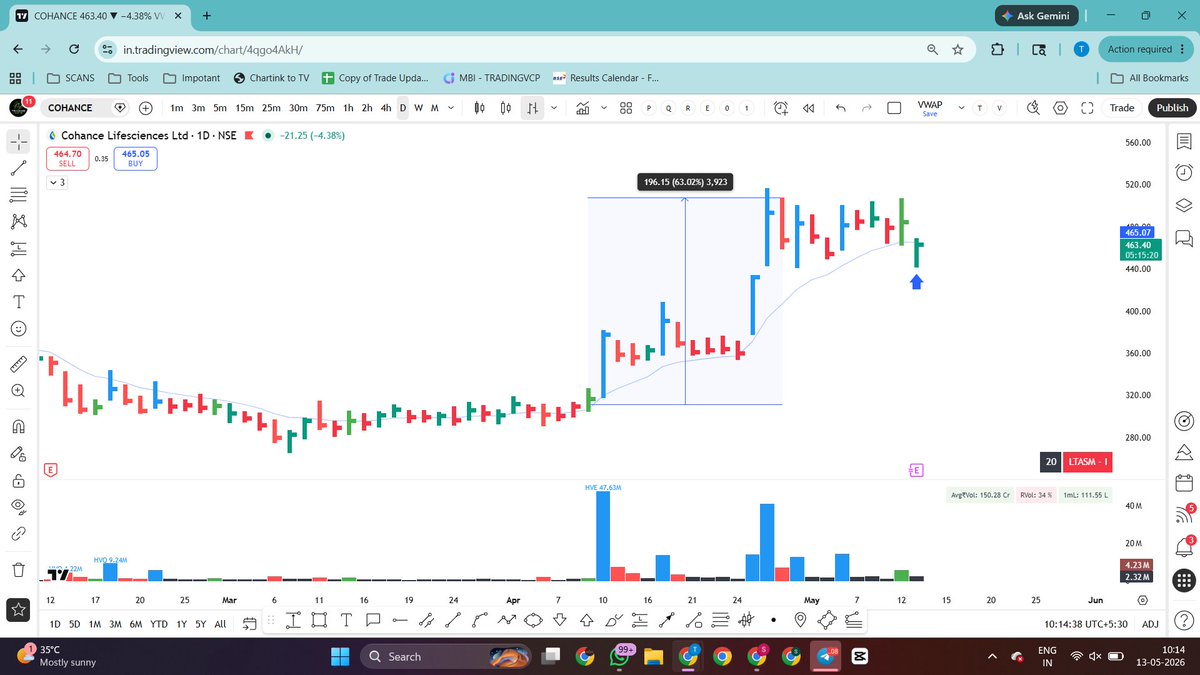
Task: Open the Fibonacci and Gann tools
Action: coord(18,196)
